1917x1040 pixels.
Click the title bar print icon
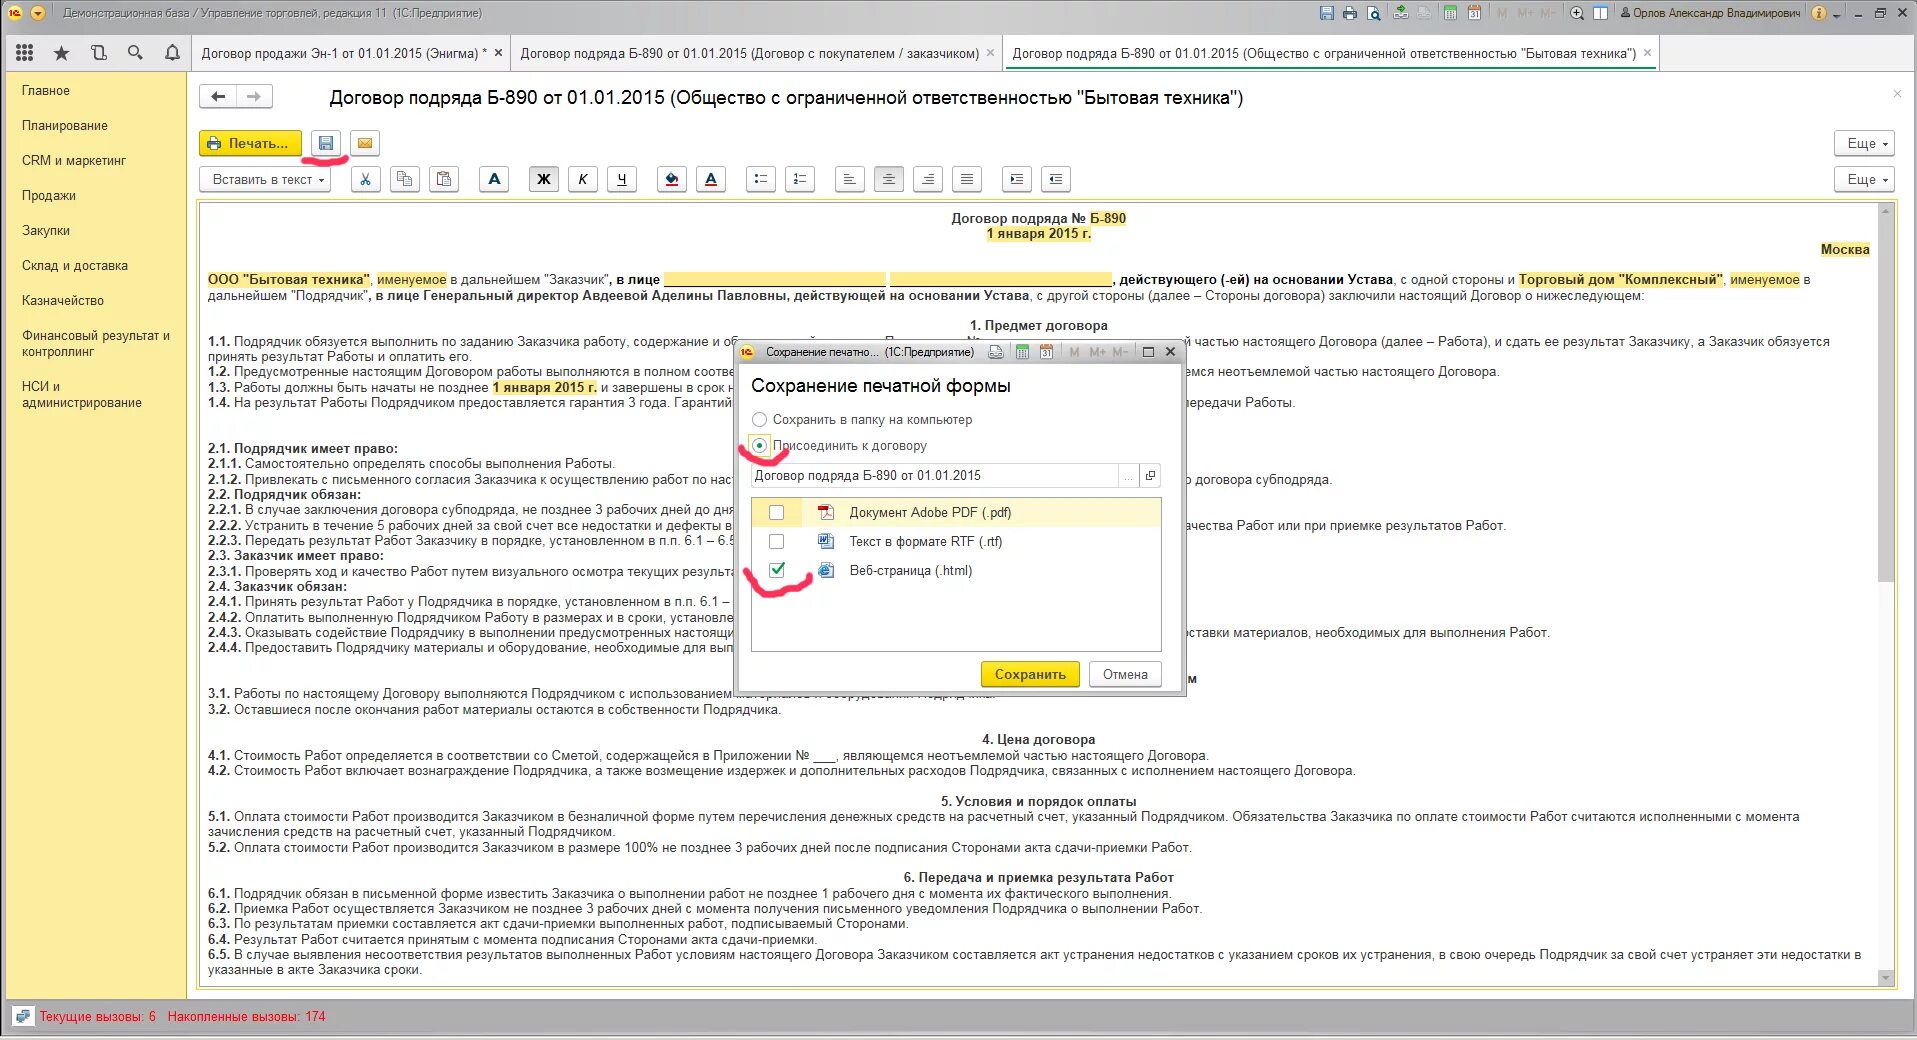pos(1350,13)
